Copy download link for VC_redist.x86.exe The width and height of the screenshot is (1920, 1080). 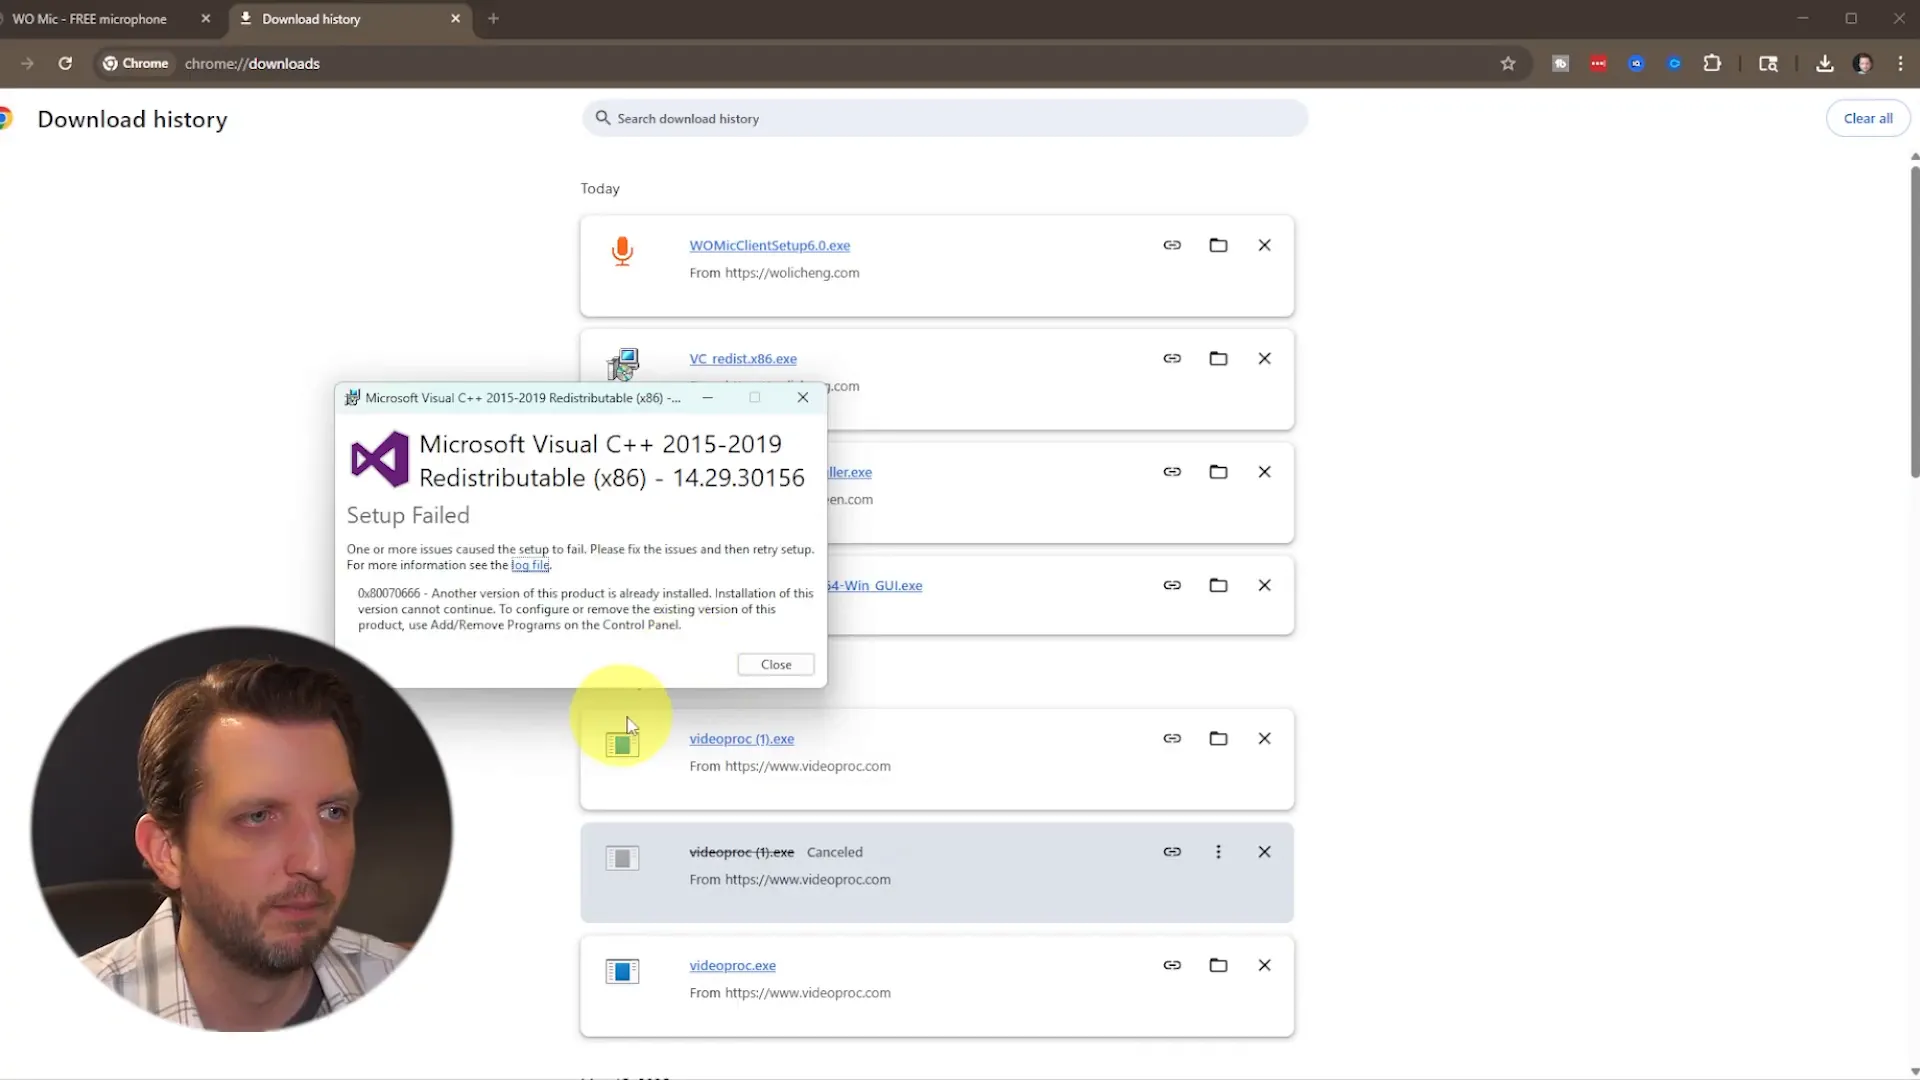click(1172, 358)
